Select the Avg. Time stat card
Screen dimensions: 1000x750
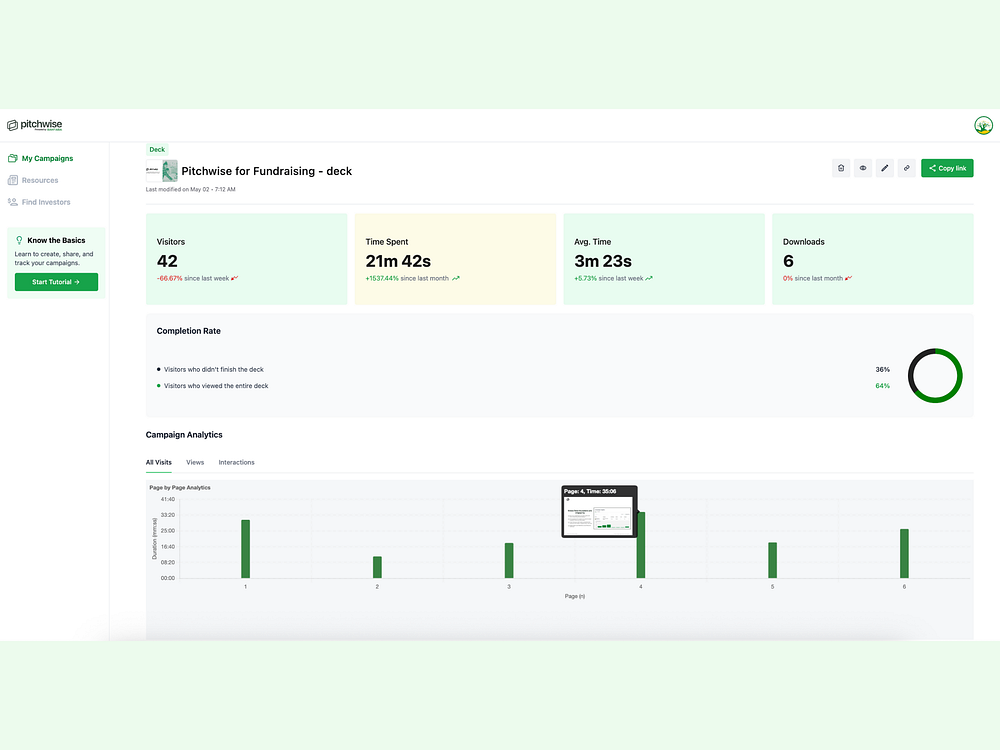(x=664, y=259)
